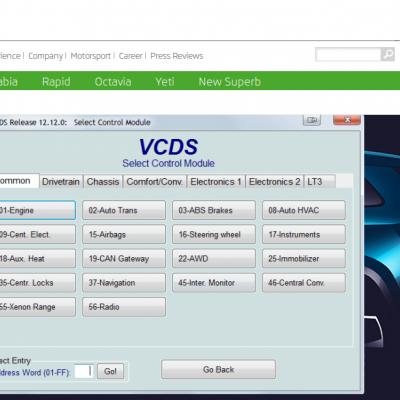The image size is (400, 400).
Task: Select Rapid in the green model bar
Action: (56, 82)
